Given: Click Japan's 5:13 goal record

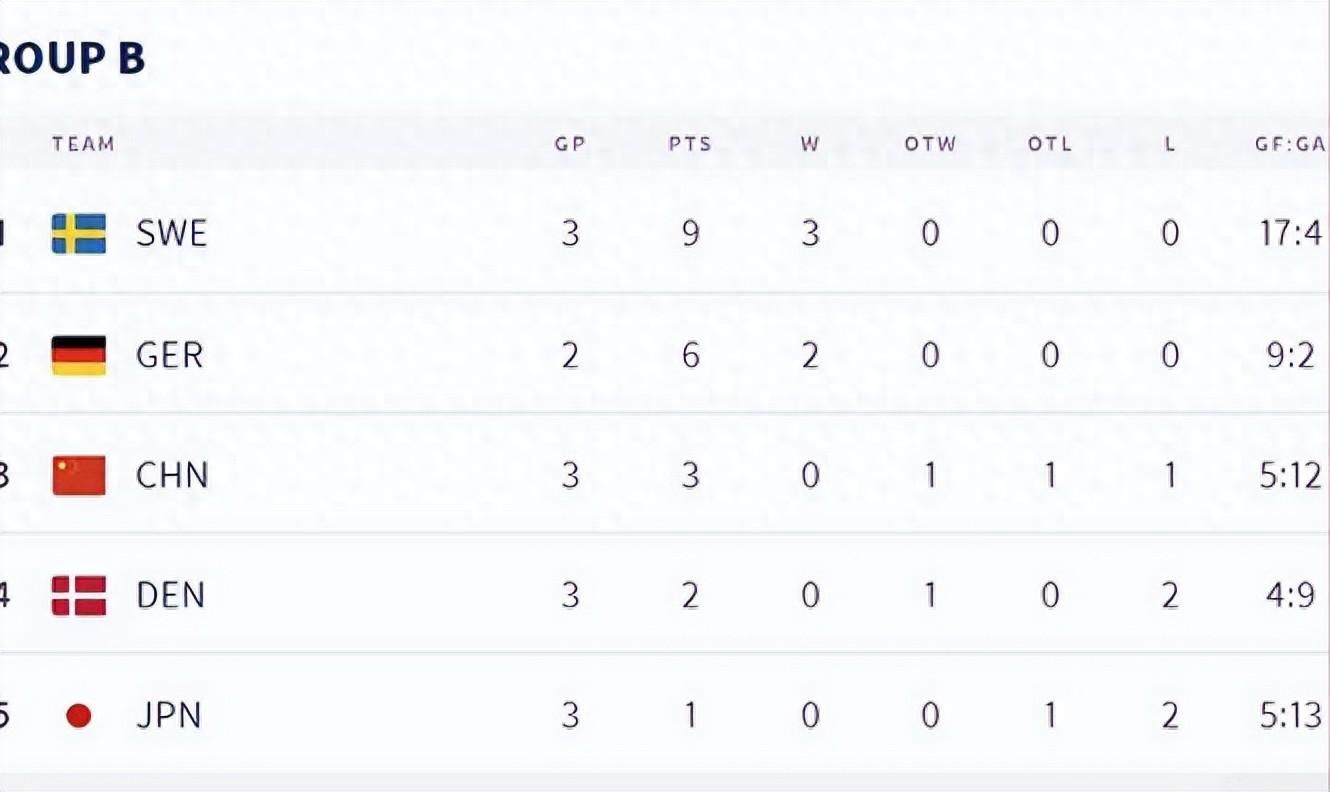Looking at the screenshot, I should click(x=1290, y=716).
